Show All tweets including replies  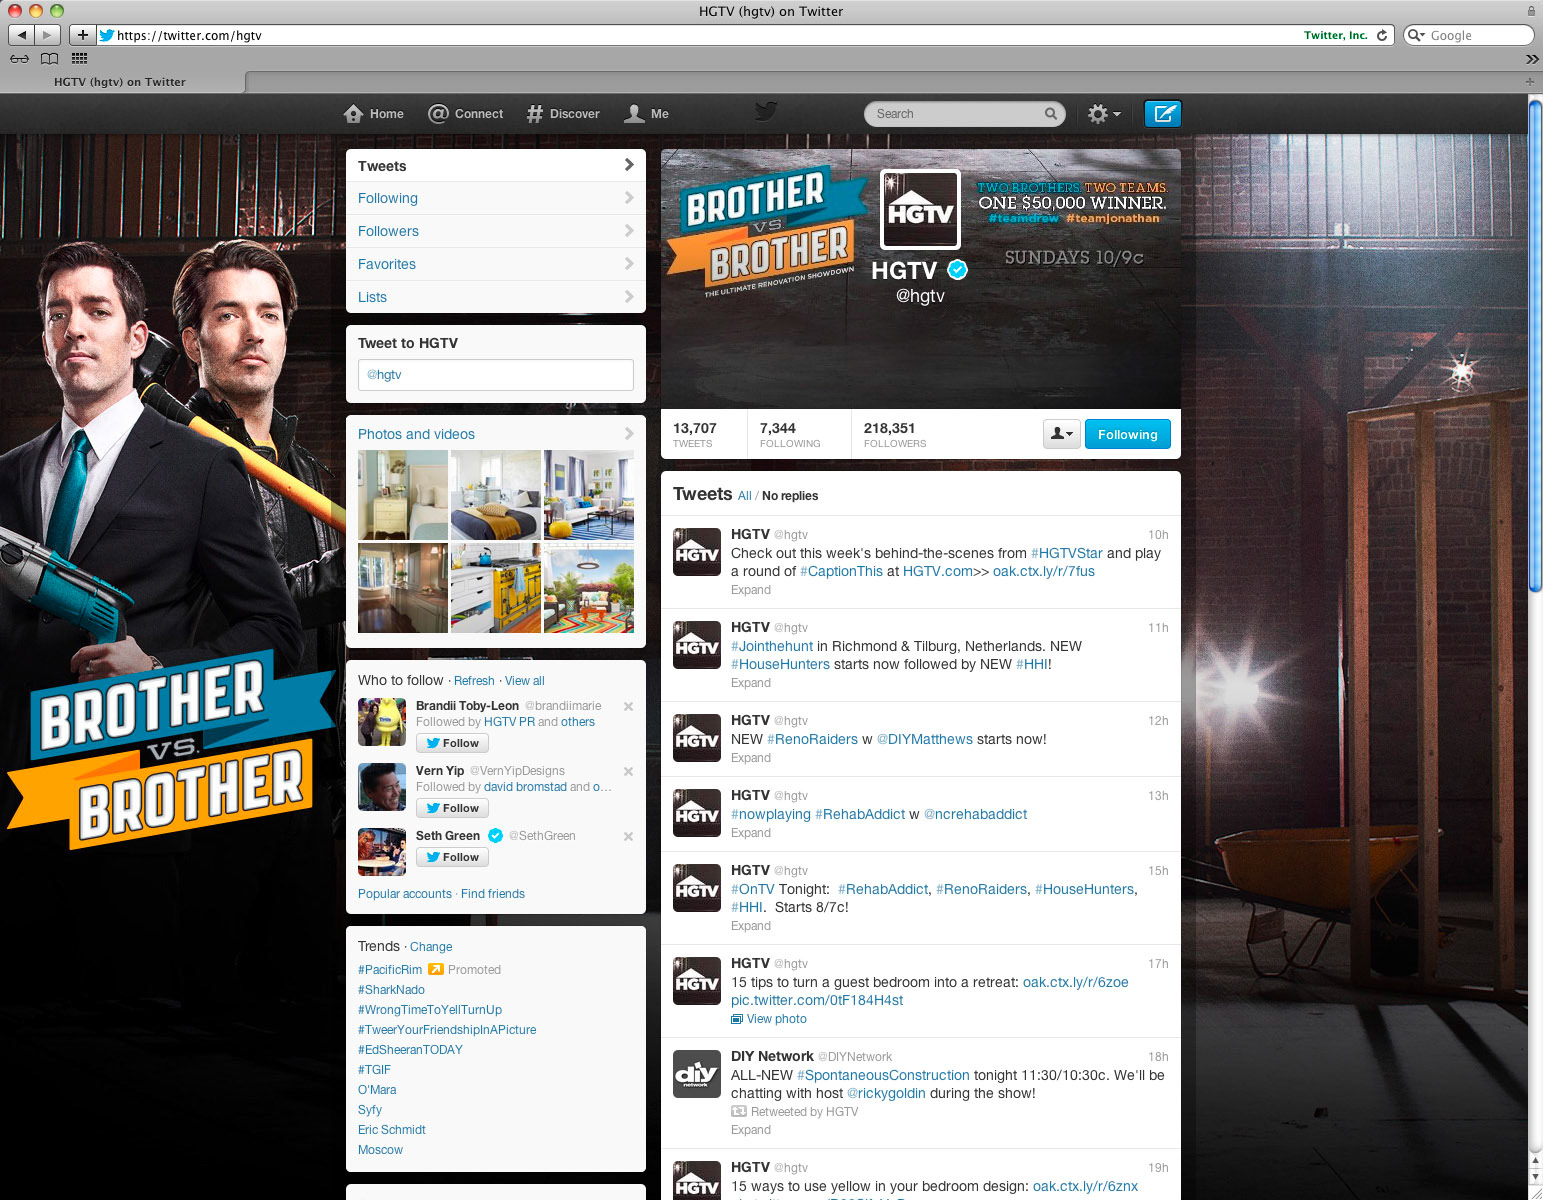click(x=745, y=496)
